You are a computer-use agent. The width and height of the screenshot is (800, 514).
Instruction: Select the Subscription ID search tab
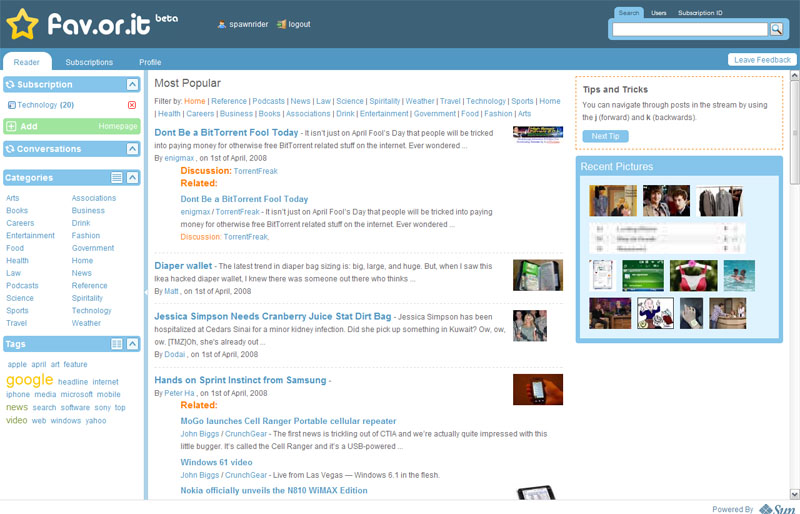click(x=699, y=13)
